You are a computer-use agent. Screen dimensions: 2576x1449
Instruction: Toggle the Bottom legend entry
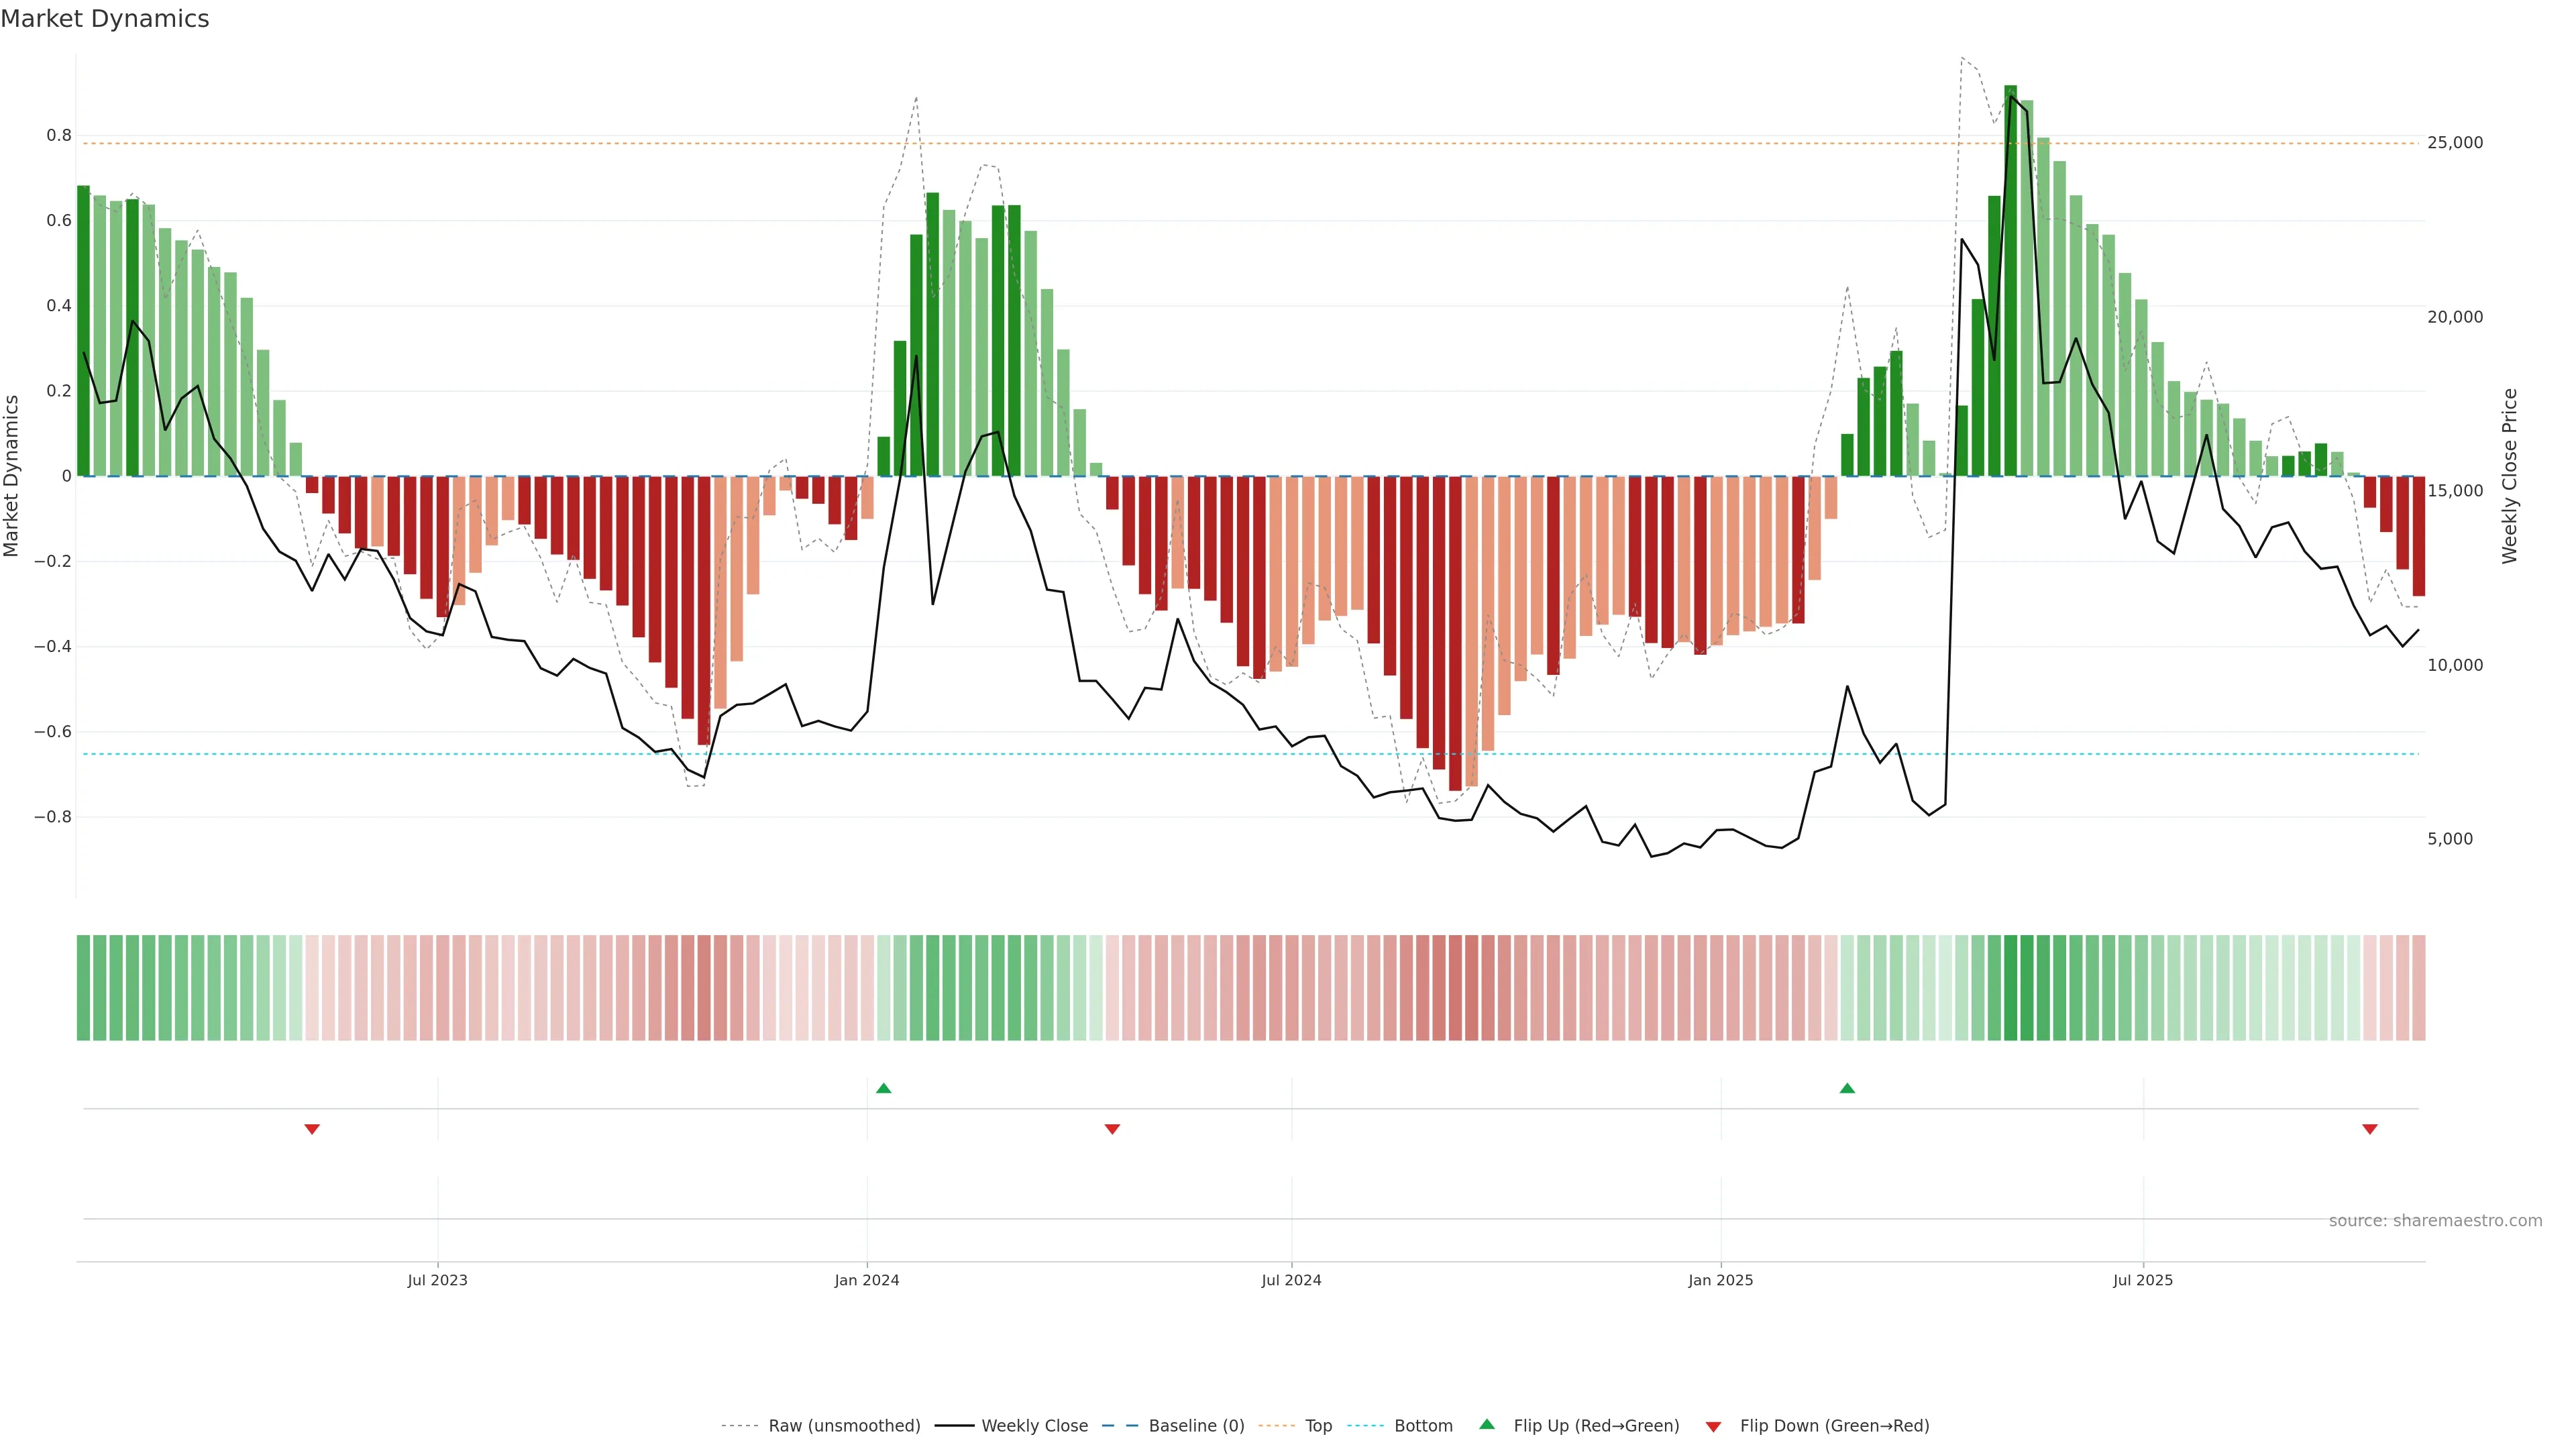point(1423,1426)
